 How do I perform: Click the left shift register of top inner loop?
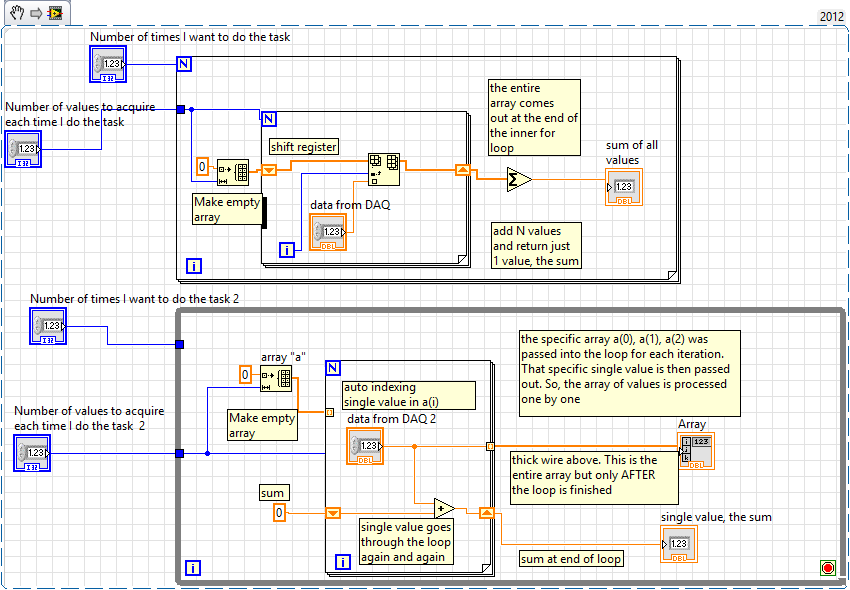(x=269, y=170)
